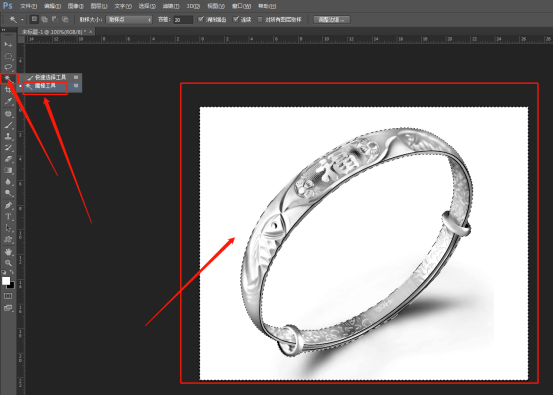Screen dimensions: 553x395
Task: Click the foreground color swatch
Action: [x=6, y=281]
